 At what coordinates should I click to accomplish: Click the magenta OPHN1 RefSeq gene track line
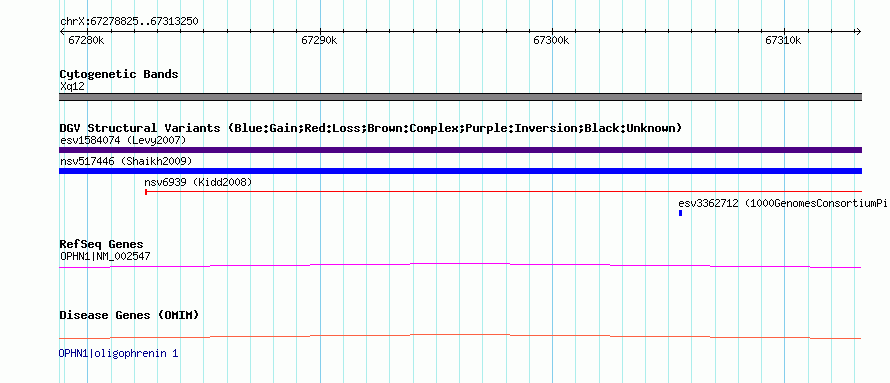pos(460,266)
